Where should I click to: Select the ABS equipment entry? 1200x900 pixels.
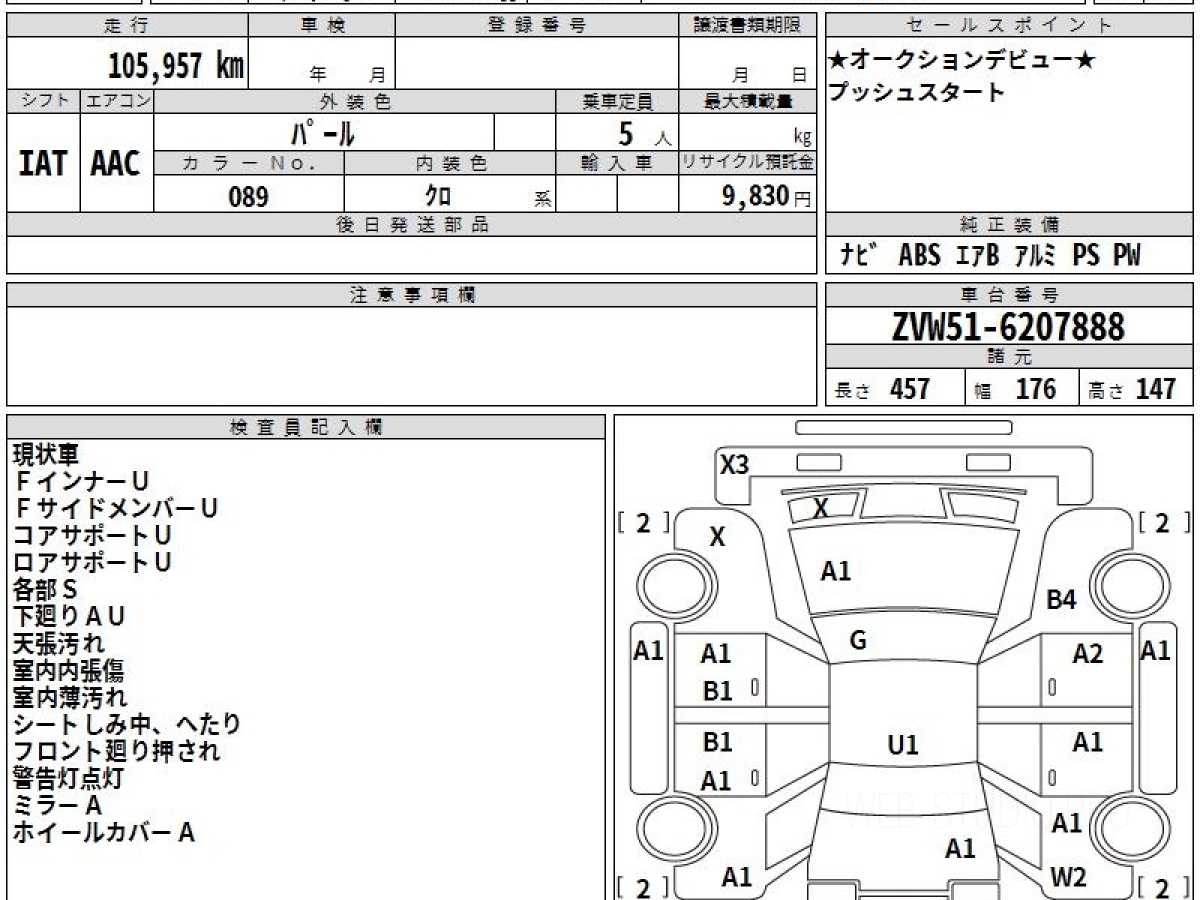[919, 256]
